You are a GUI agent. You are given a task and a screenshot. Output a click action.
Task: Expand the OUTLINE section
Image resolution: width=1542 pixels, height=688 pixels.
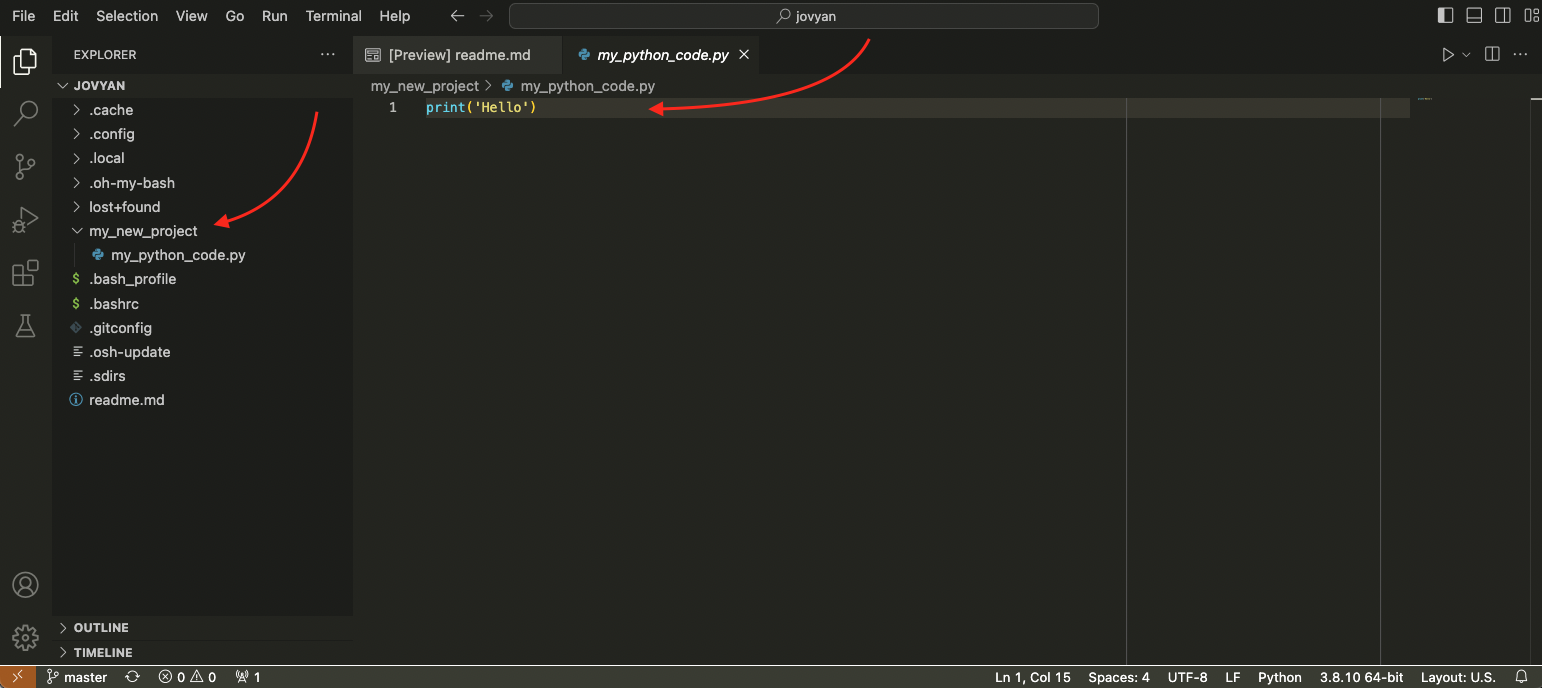point(203,628)
